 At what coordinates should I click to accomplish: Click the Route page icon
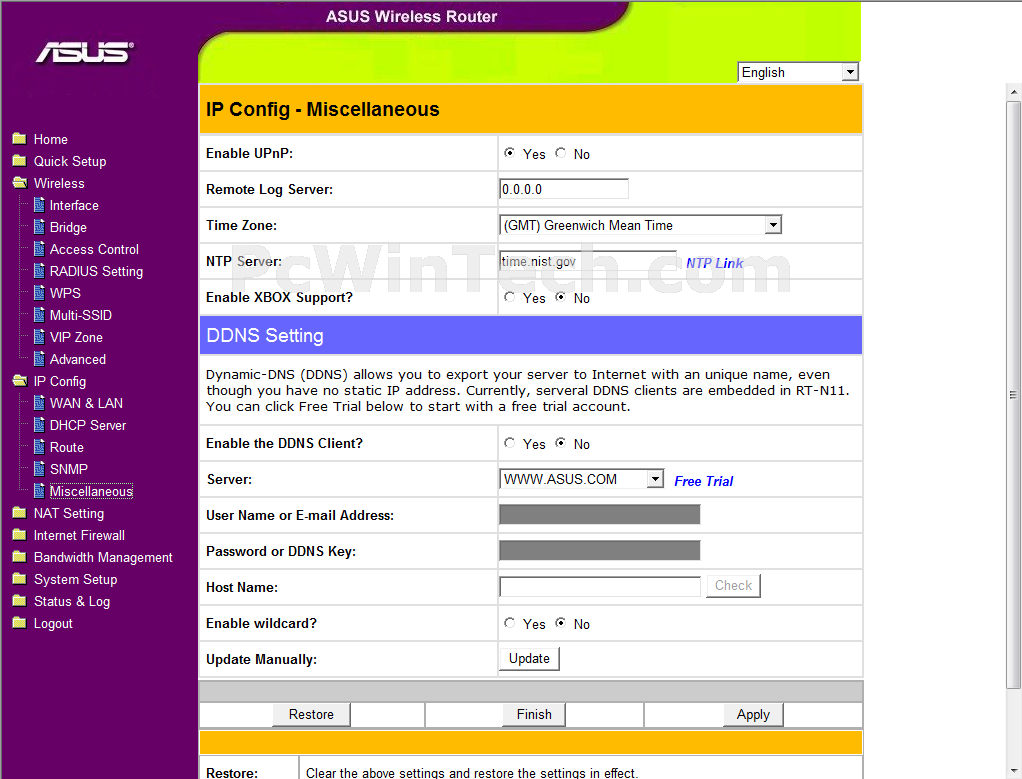coord(39,447)
